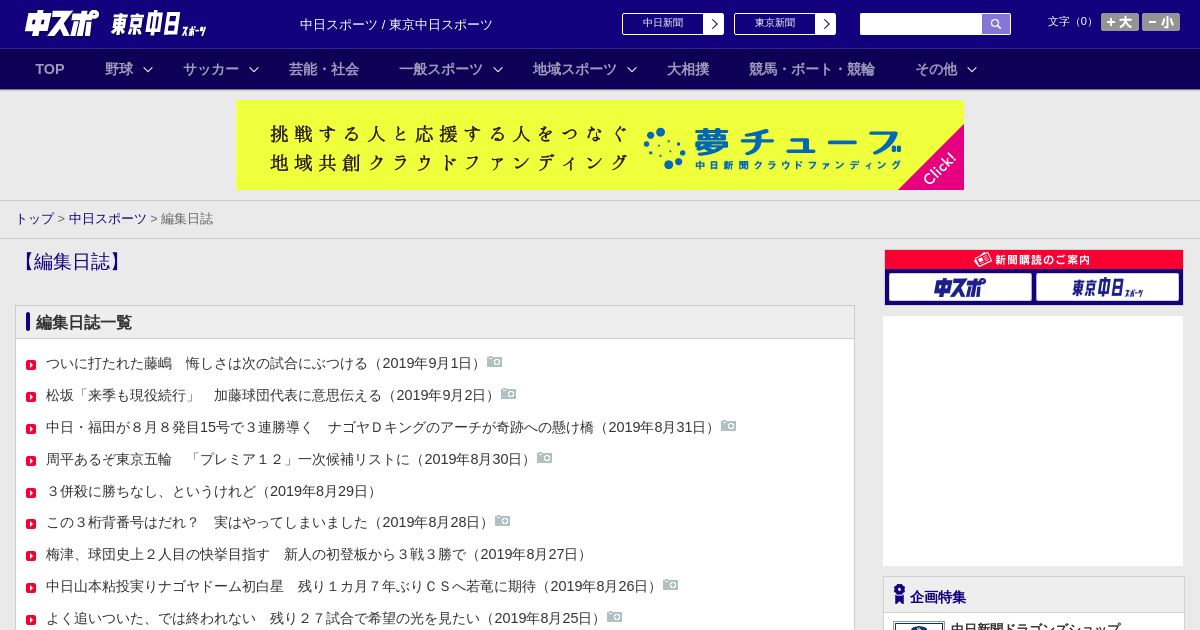Click the 新聞購読のご案内 banner heading

point(1034,260)
